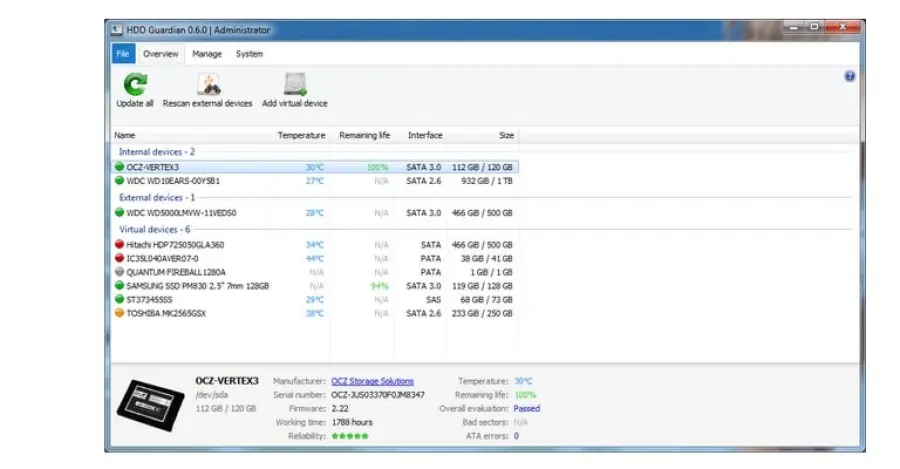The width and height of the screenshot is (900, 469).
Task: Minimize the HDD Guardian window
Action: click(x=794, y=27)
